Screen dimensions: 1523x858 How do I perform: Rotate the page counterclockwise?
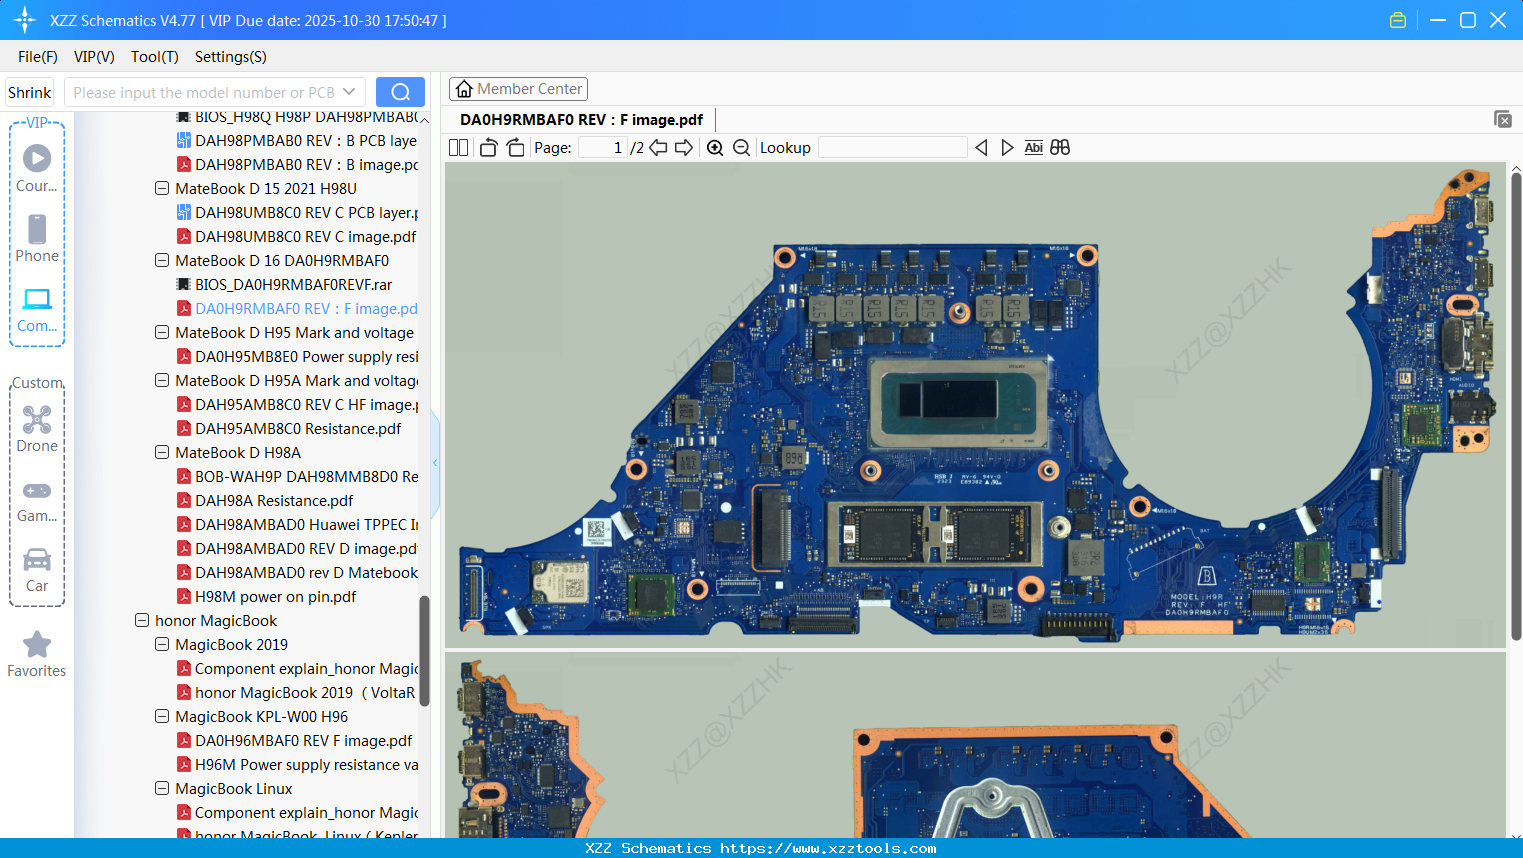[x=488, y=148]
